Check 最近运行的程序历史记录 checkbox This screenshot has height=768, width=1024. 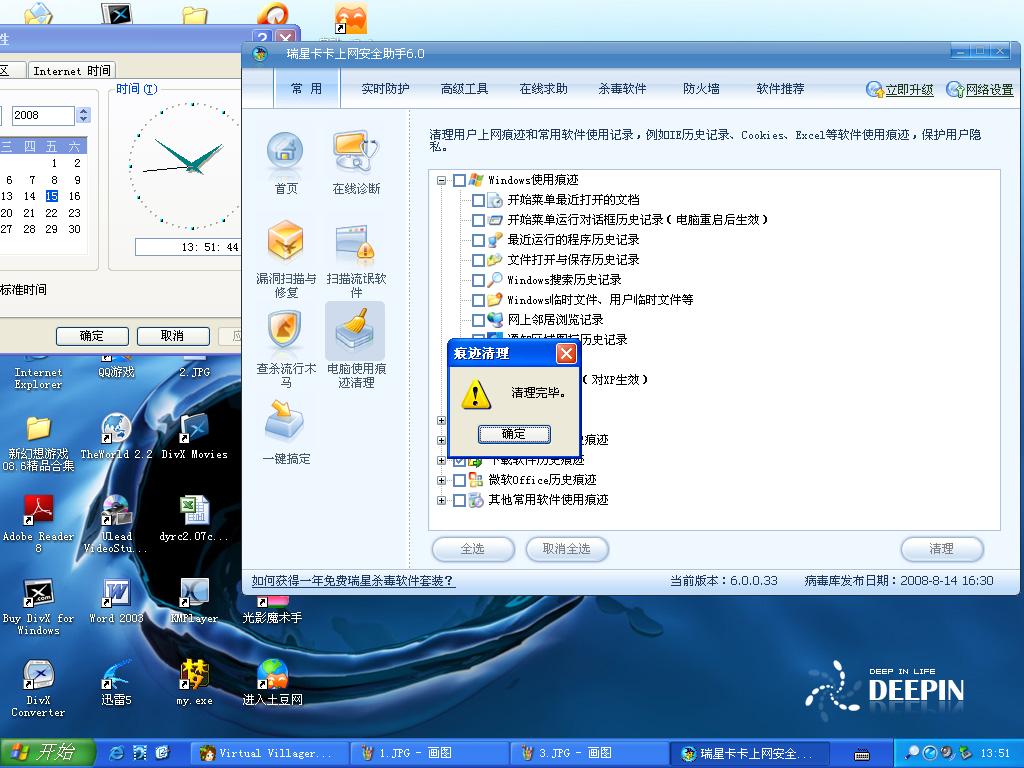[x=478, y=240]
